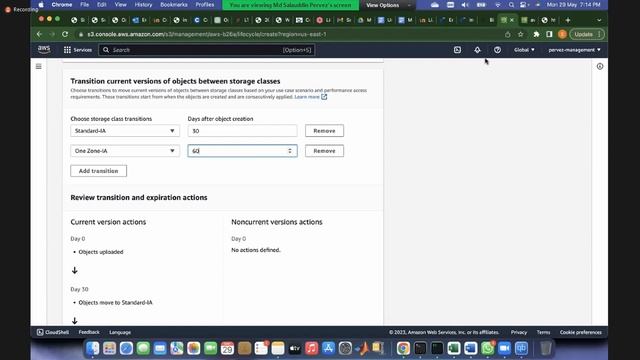Screen dimensions: 640x360
Task: Open Excel in the Dock
Action: (454, 348)
